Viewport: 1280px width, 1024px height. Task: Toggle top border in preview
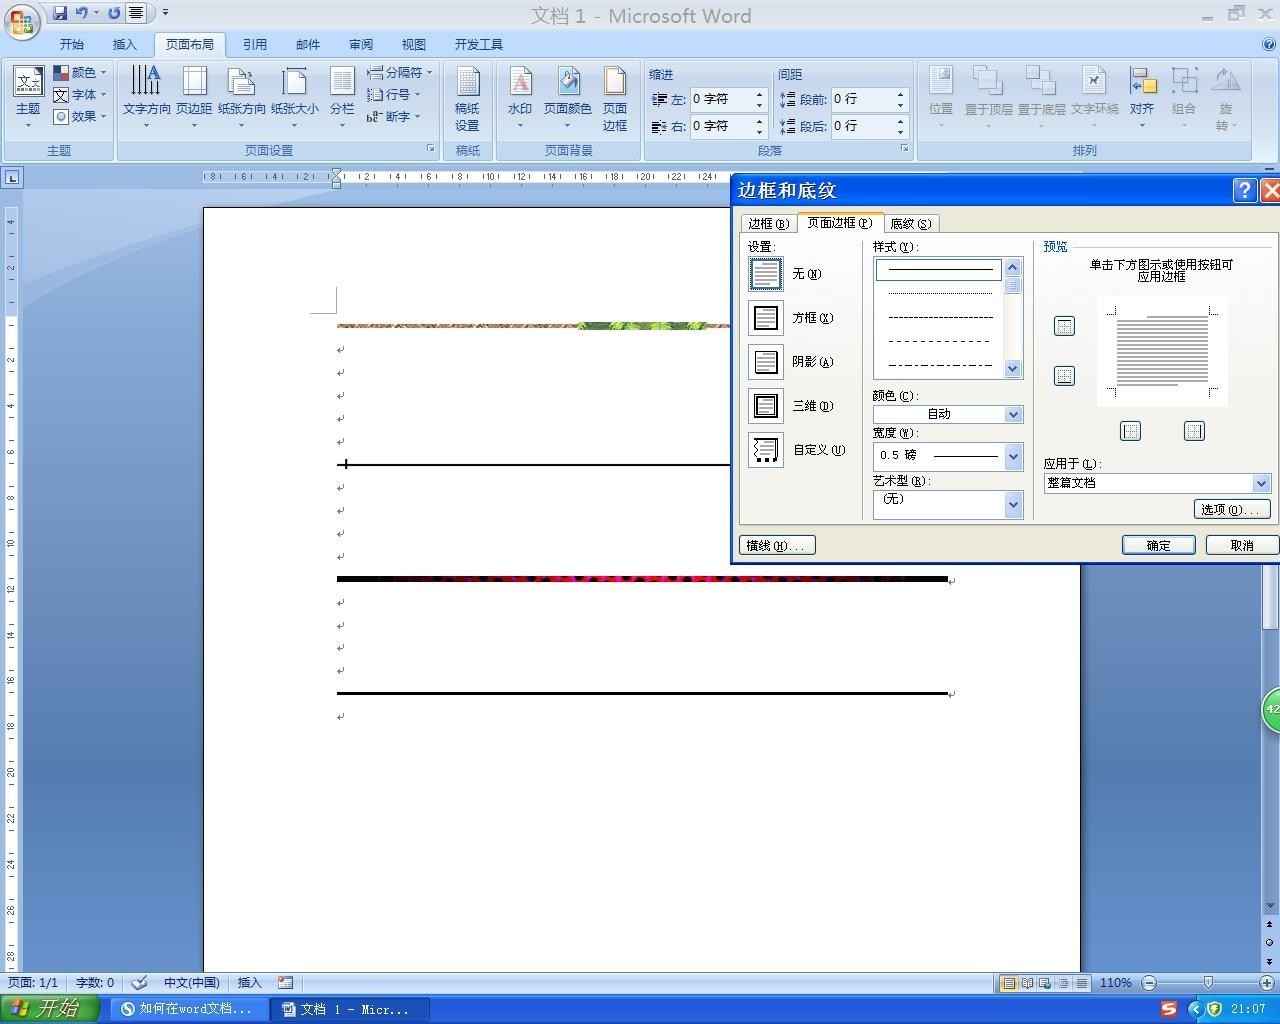click(x=1064, y=326)
